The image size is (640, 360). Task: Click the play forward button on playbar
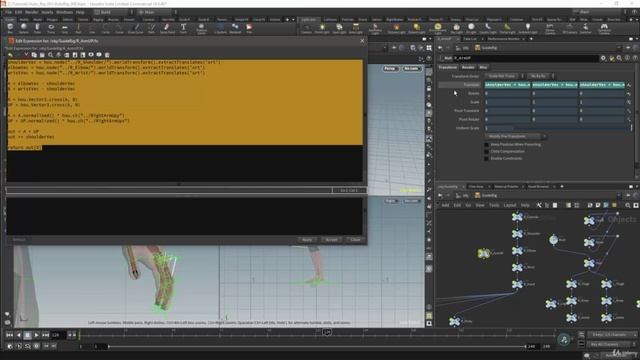[x=36, y=335]
